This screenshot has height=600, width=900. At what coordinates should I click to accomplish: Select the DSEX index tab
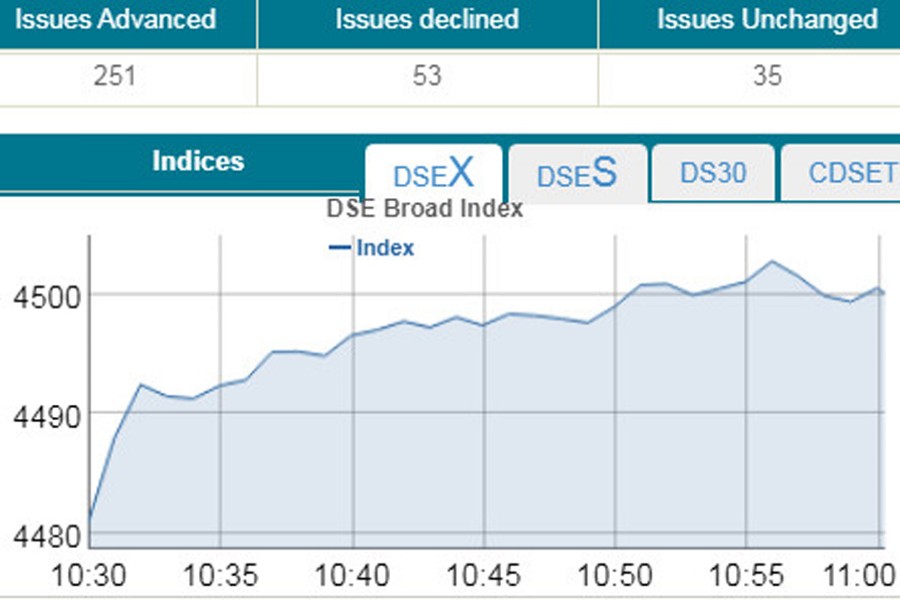point(432,174)
